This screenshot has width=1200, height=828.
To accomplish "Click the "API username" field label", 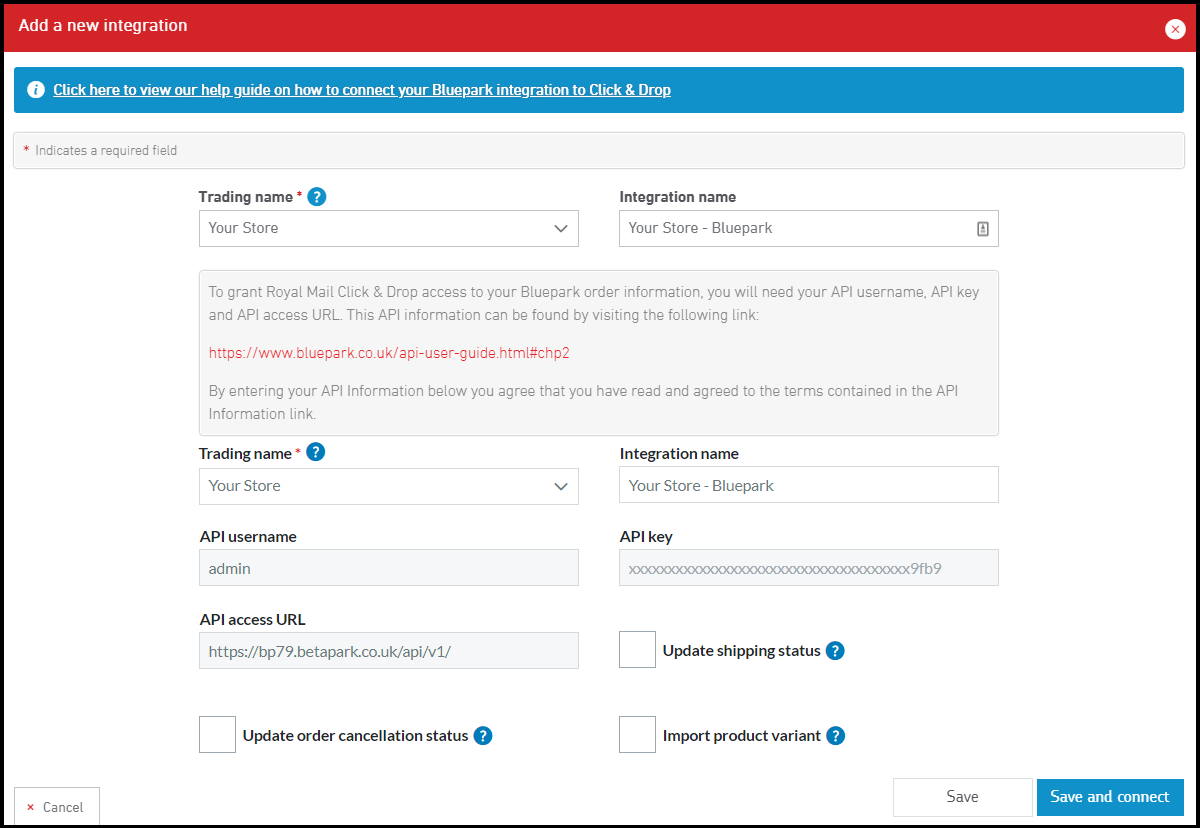I will click(x=248, y=536).
